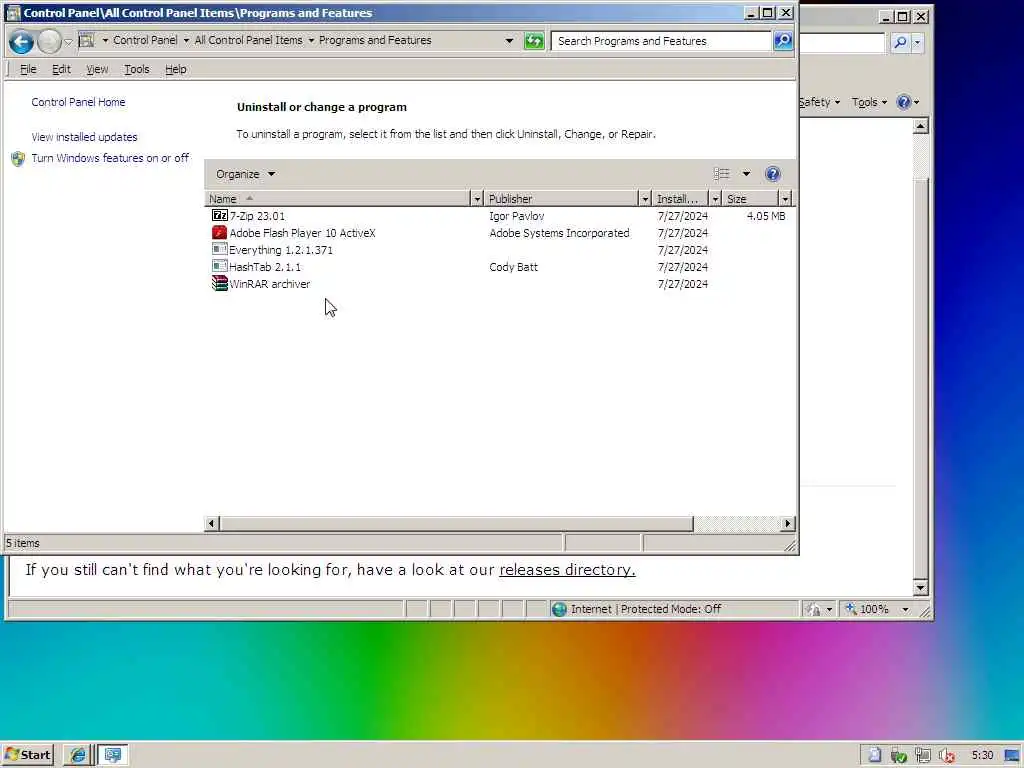Click the red security alert tray icon
This screenshot has height=768, width=1024.
947,756
